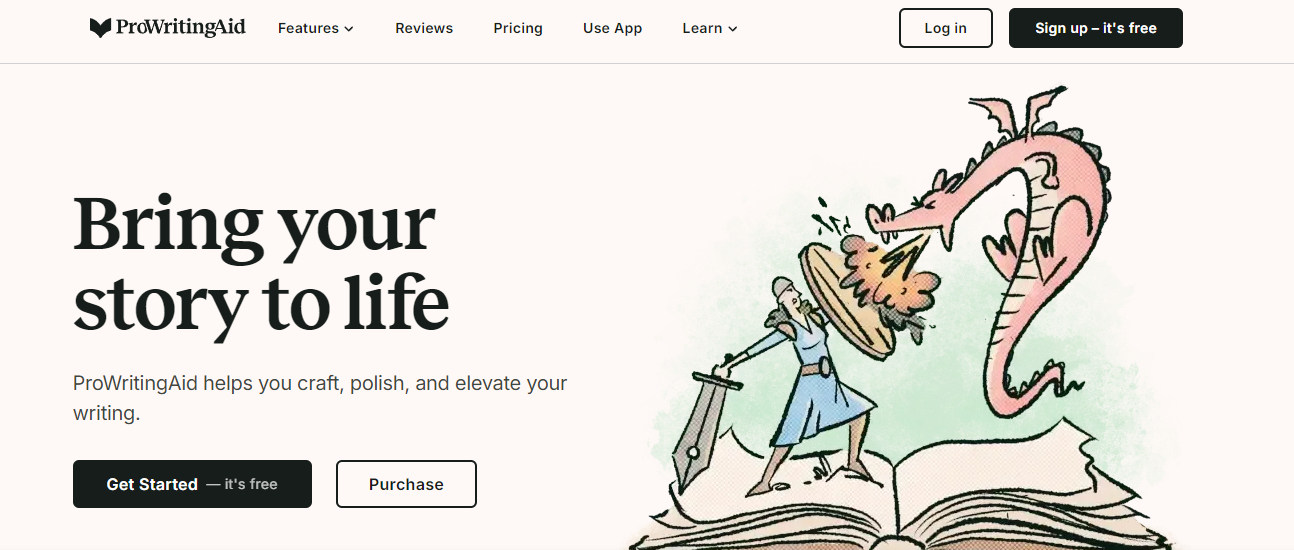1294x550 pixels.
Task: Click the Log in button
Action: point(946,28)
